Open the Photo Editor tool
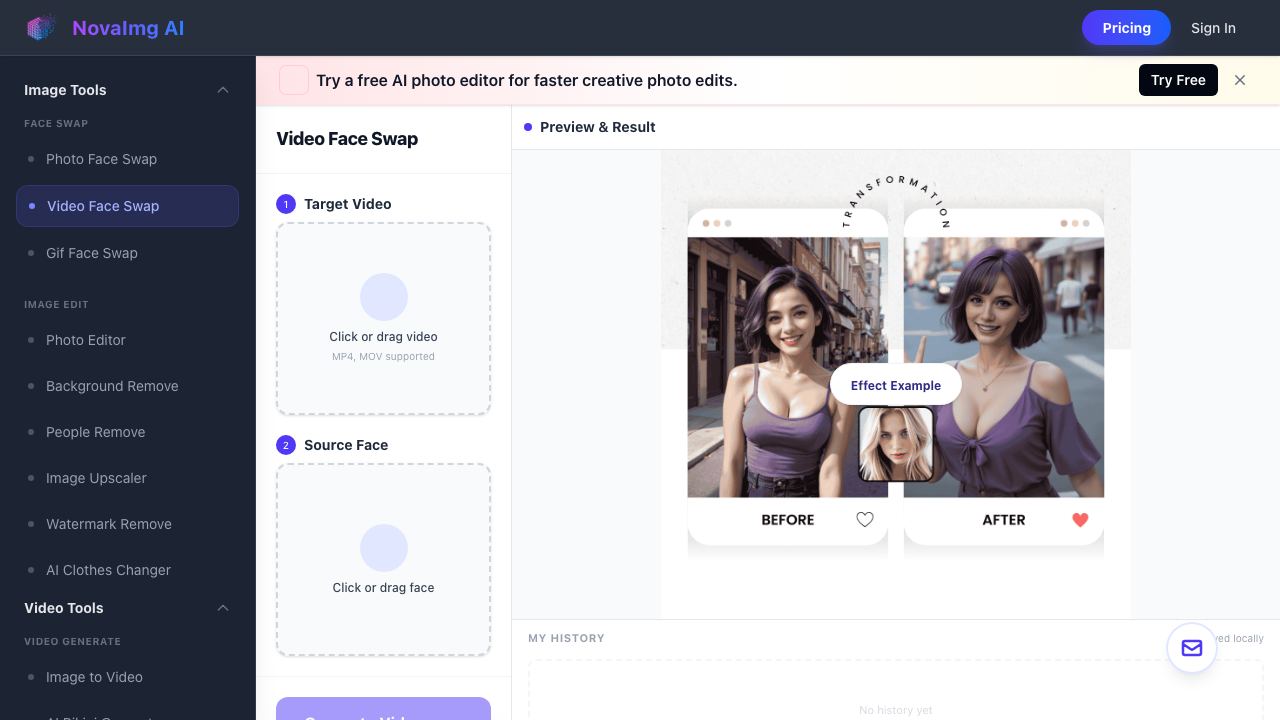 click(x=127, y=340)
